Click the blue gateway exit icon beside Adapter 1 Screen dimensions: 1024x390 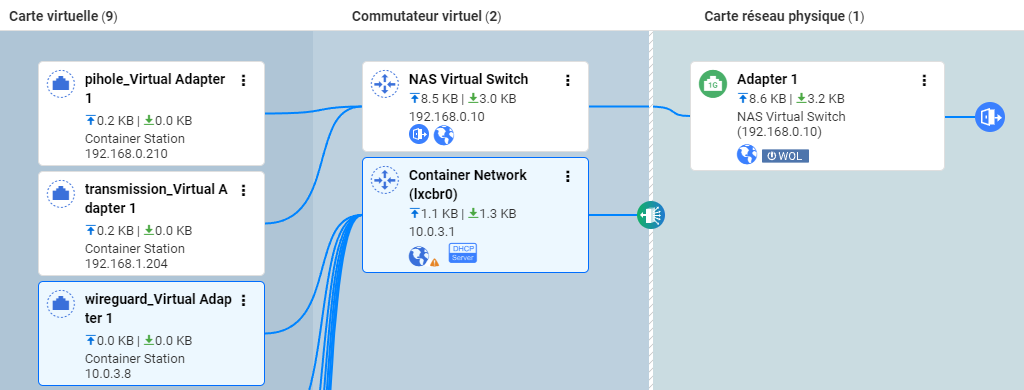pyautogui.click(x=990, y=118)
